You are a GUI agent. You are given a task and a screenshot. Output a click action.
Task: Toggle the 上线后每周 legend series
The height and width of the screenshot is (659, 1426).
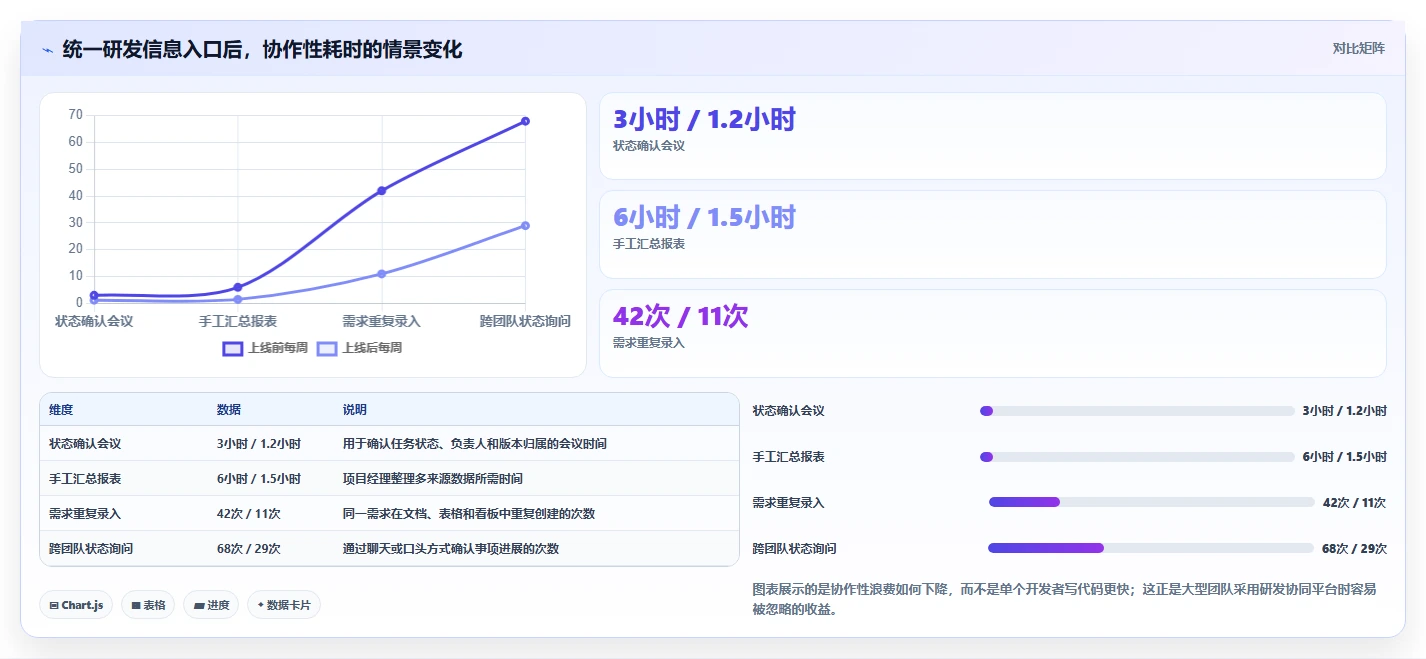point(359,348)
